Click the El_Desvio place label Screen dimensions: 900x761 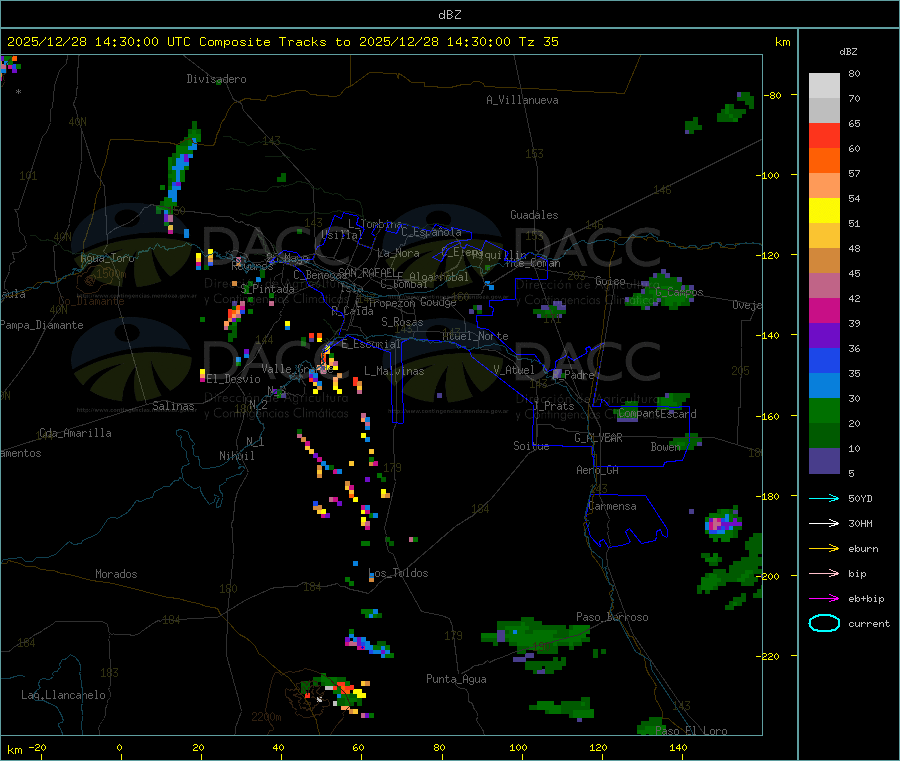coord(233,379)
